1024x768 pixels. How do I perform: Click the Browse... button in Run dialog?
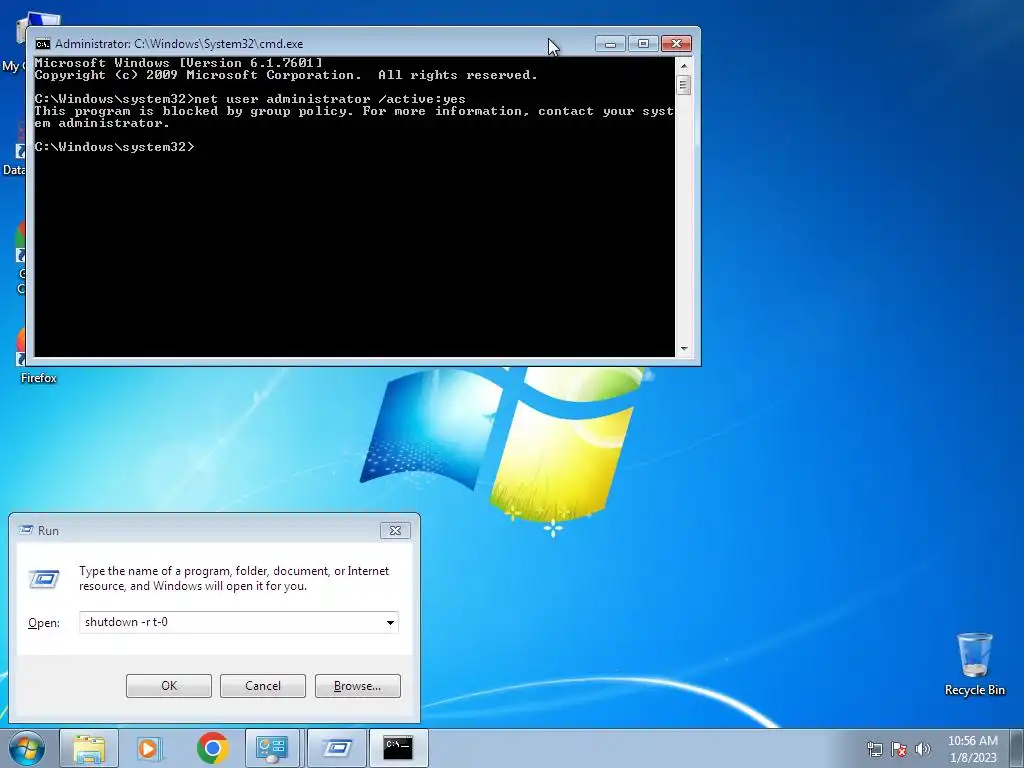(357, 686)
